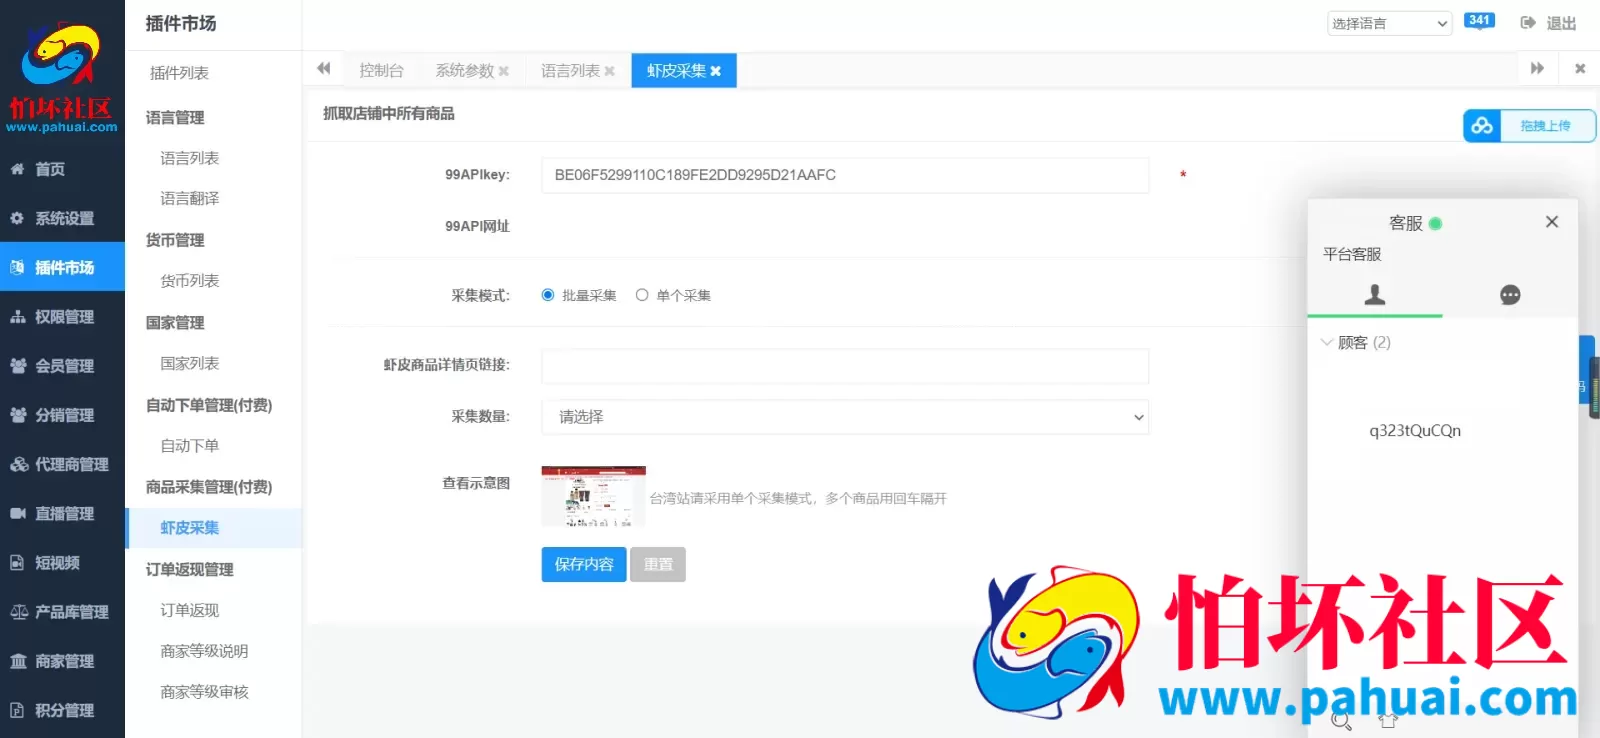Click 自动下单管理(付费) section header
Image resolution: width=1600 pixels, height=738 pixels.
coord(209,405)
